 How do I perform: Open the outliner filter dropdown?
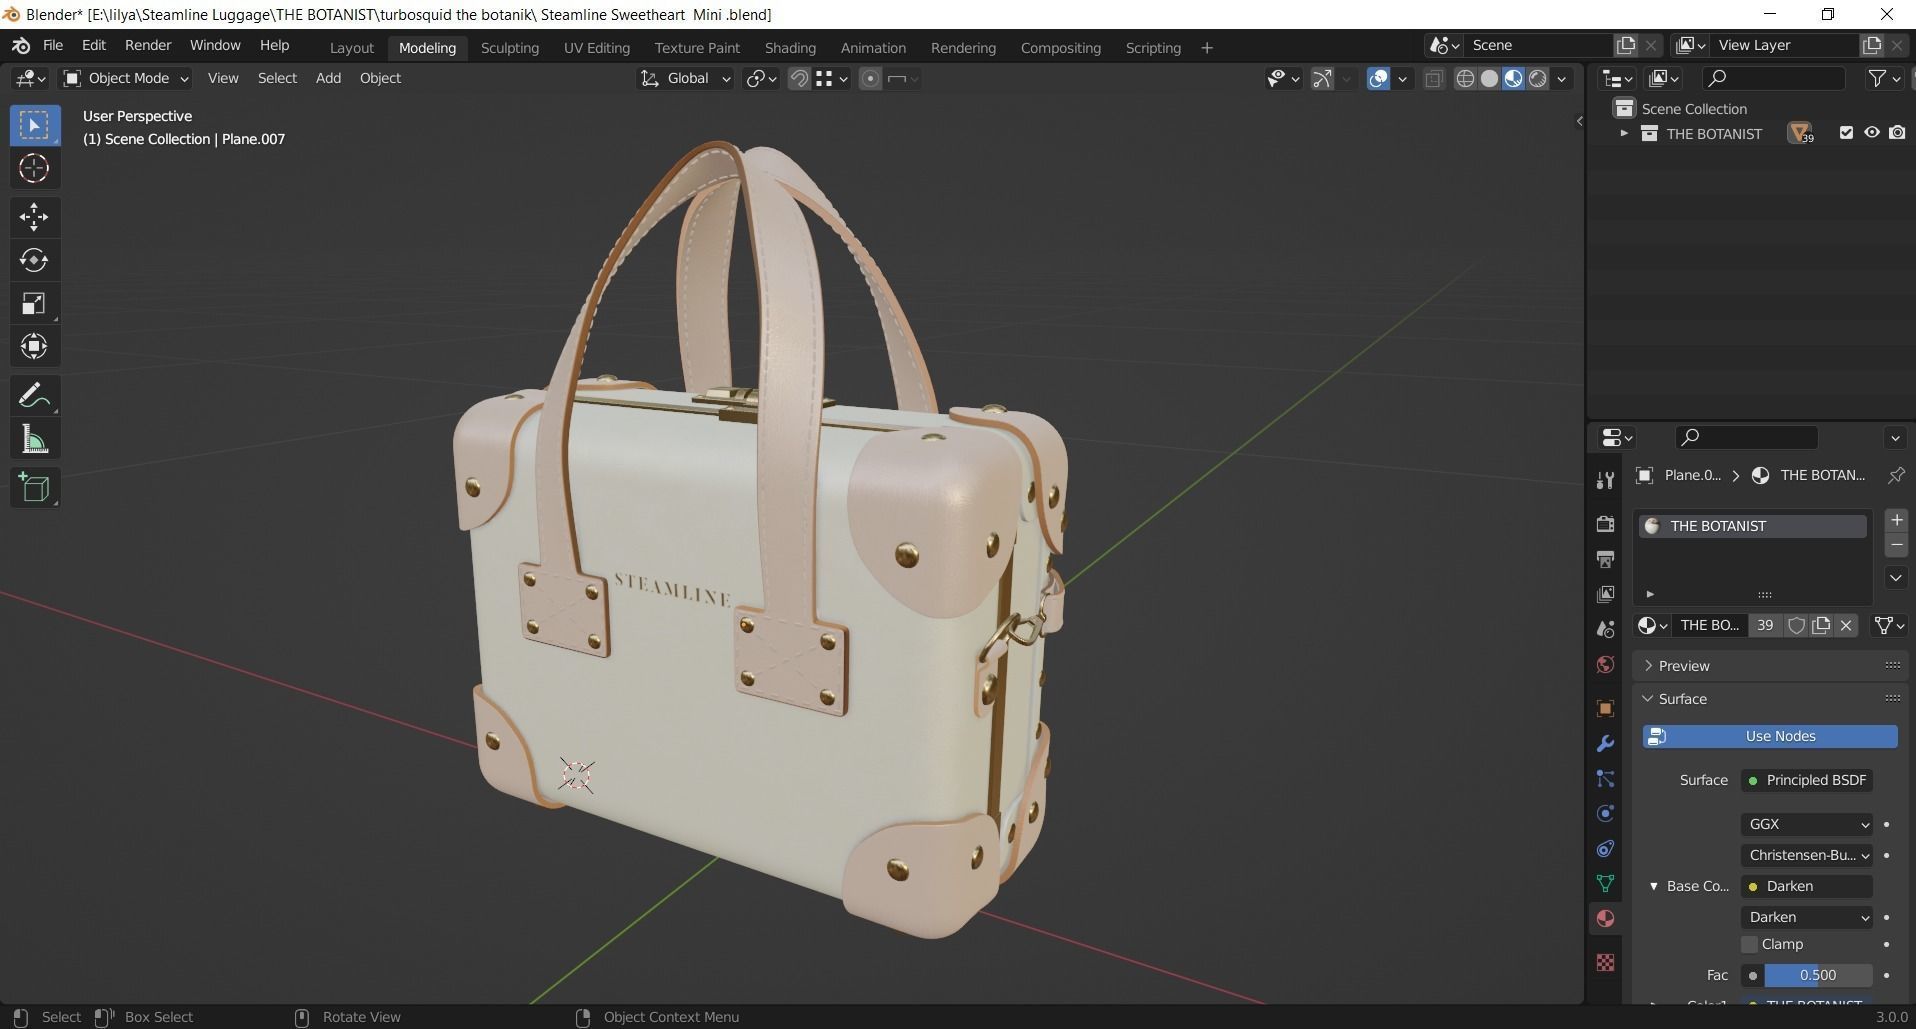click(x=1884, y=78)
